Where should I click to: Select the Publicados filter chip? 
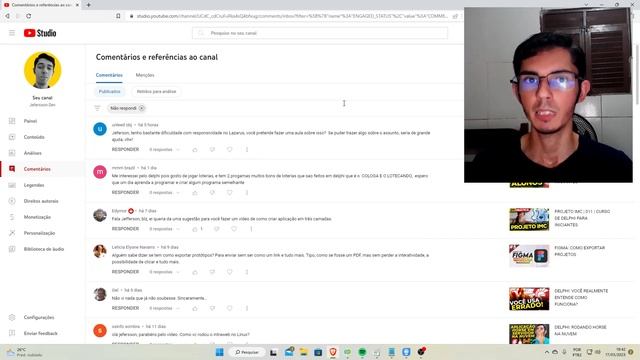(109, 91)
